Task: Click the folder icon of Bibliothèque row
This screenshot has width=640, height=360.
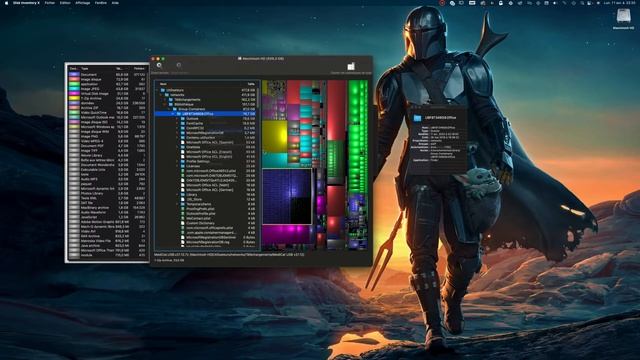Action: coord(171,104)
